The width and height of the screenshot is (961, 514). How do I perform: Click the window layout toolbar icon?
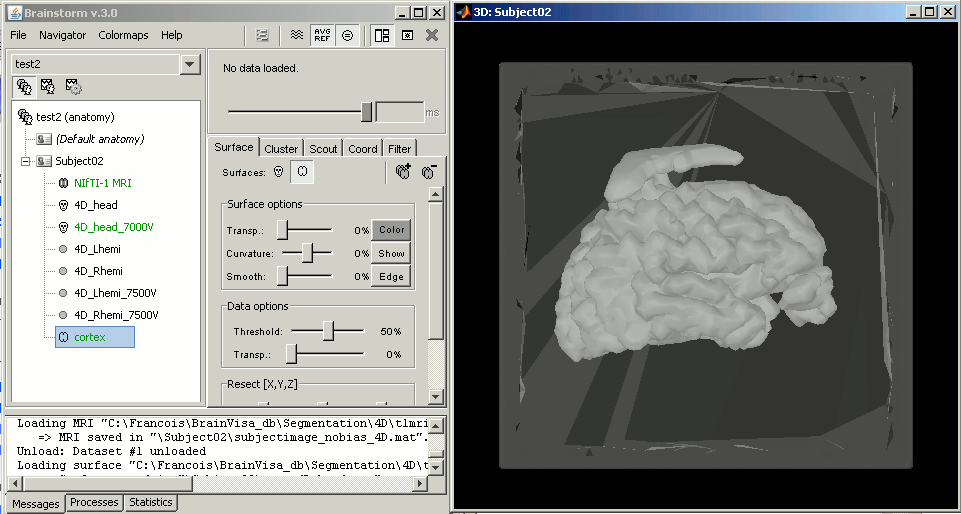(381, 35)
